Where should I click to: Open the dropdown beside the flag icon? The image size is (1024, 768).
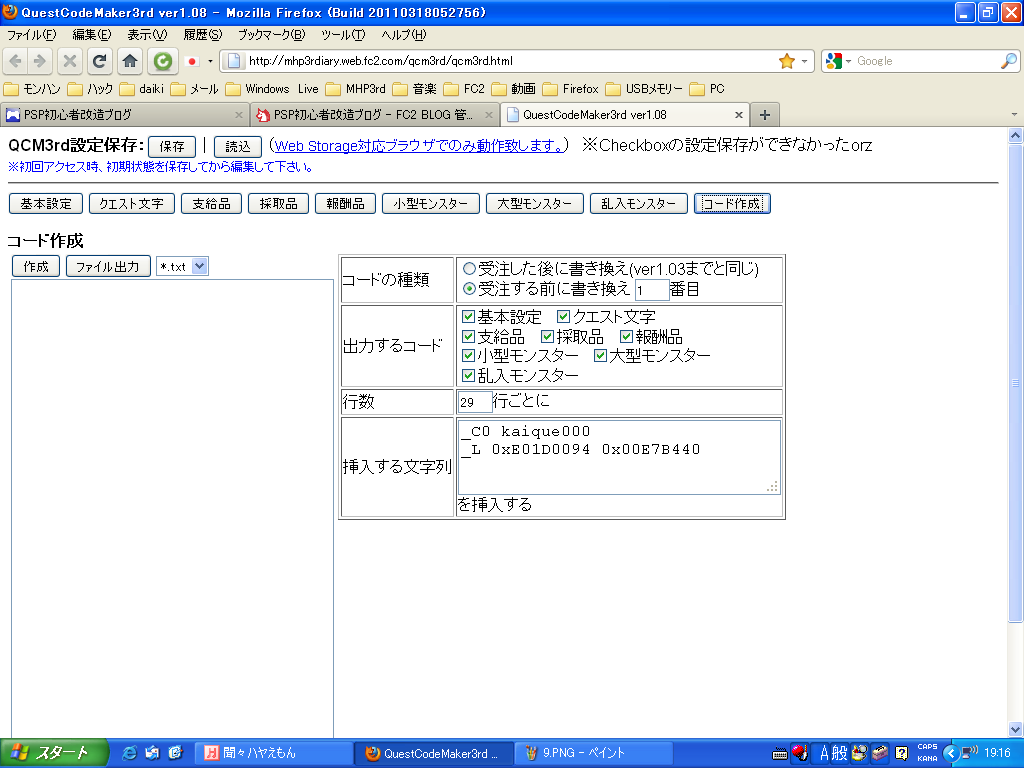[x=210, y=61]
